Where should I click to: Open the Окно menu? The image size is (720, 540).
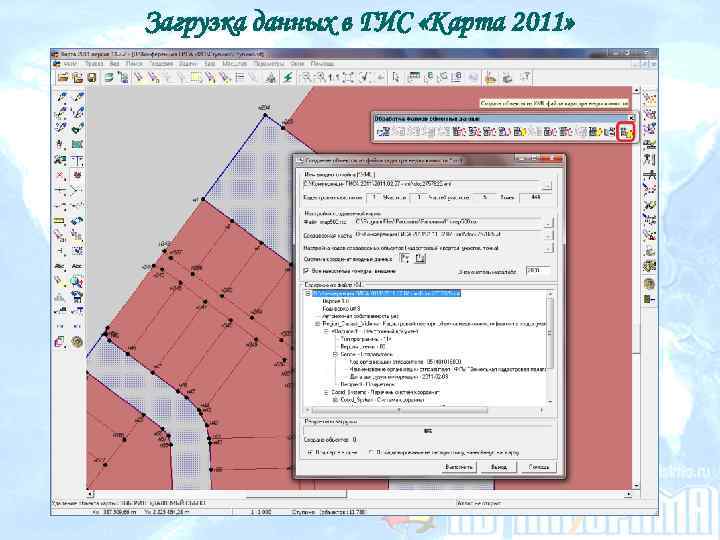coord(298,64)
